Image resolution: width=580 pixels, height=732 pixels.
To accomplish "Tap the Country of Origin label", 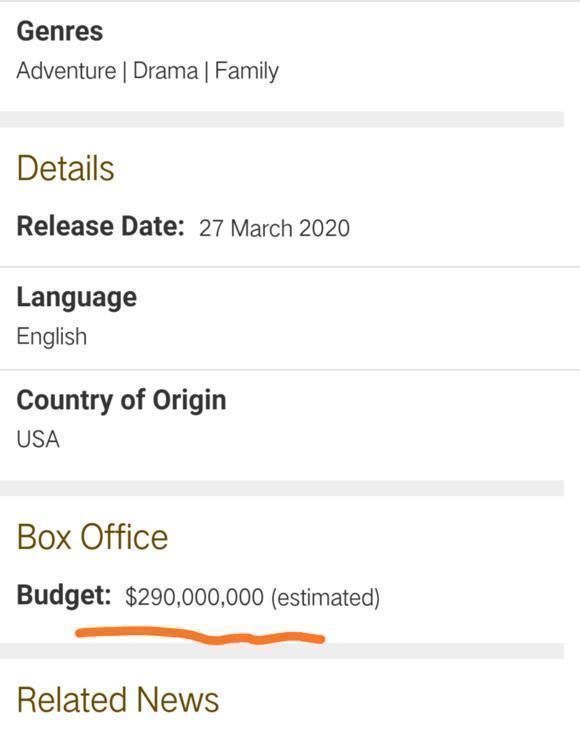I will click(121, 401).
